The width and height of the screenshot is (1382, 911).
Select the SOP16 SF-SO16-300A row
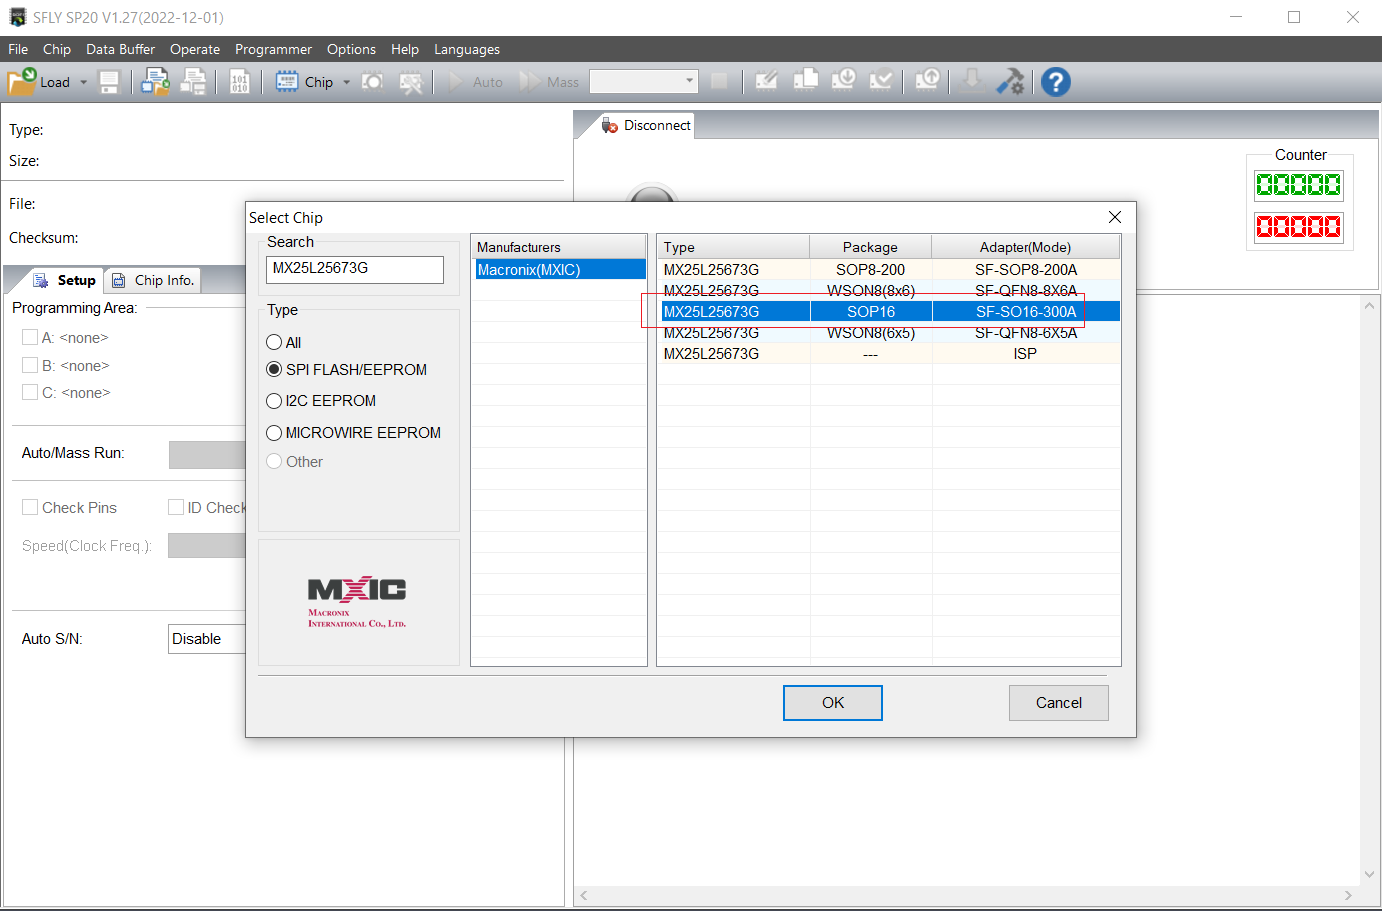coord(890,312)
